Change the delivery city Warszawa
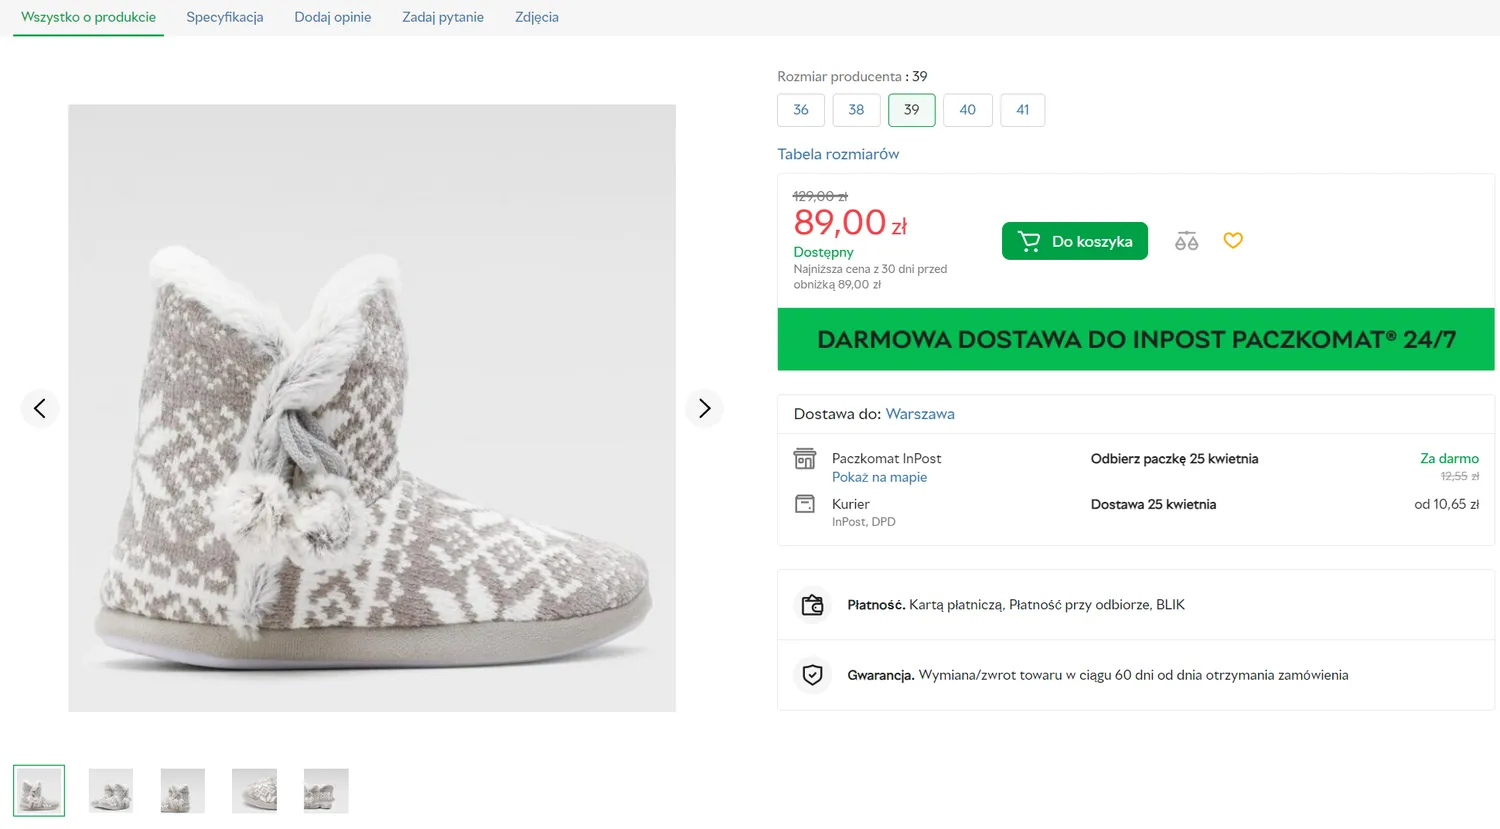This screenshot has width=1500, height=829. [920, 414]
